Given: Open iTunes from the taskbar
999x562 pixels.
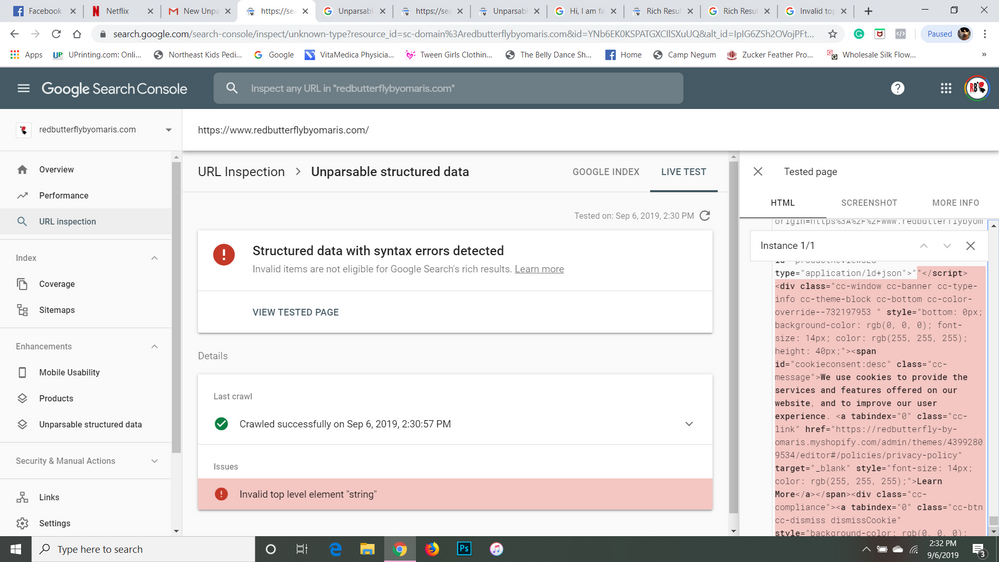Looking at the screenshot, I should (x=496, y=549).
